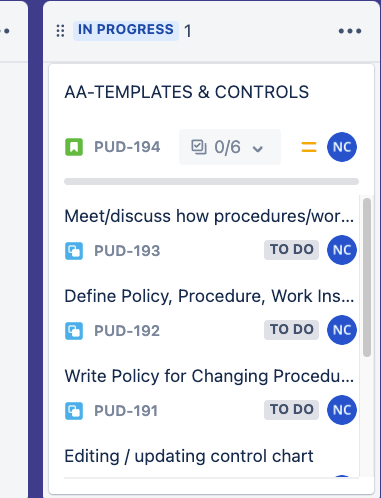Click the subtask type icon next to PUD-191
The height and width of the screenshot is (498, 381).
pyautogui.click(x=74, y=411)
